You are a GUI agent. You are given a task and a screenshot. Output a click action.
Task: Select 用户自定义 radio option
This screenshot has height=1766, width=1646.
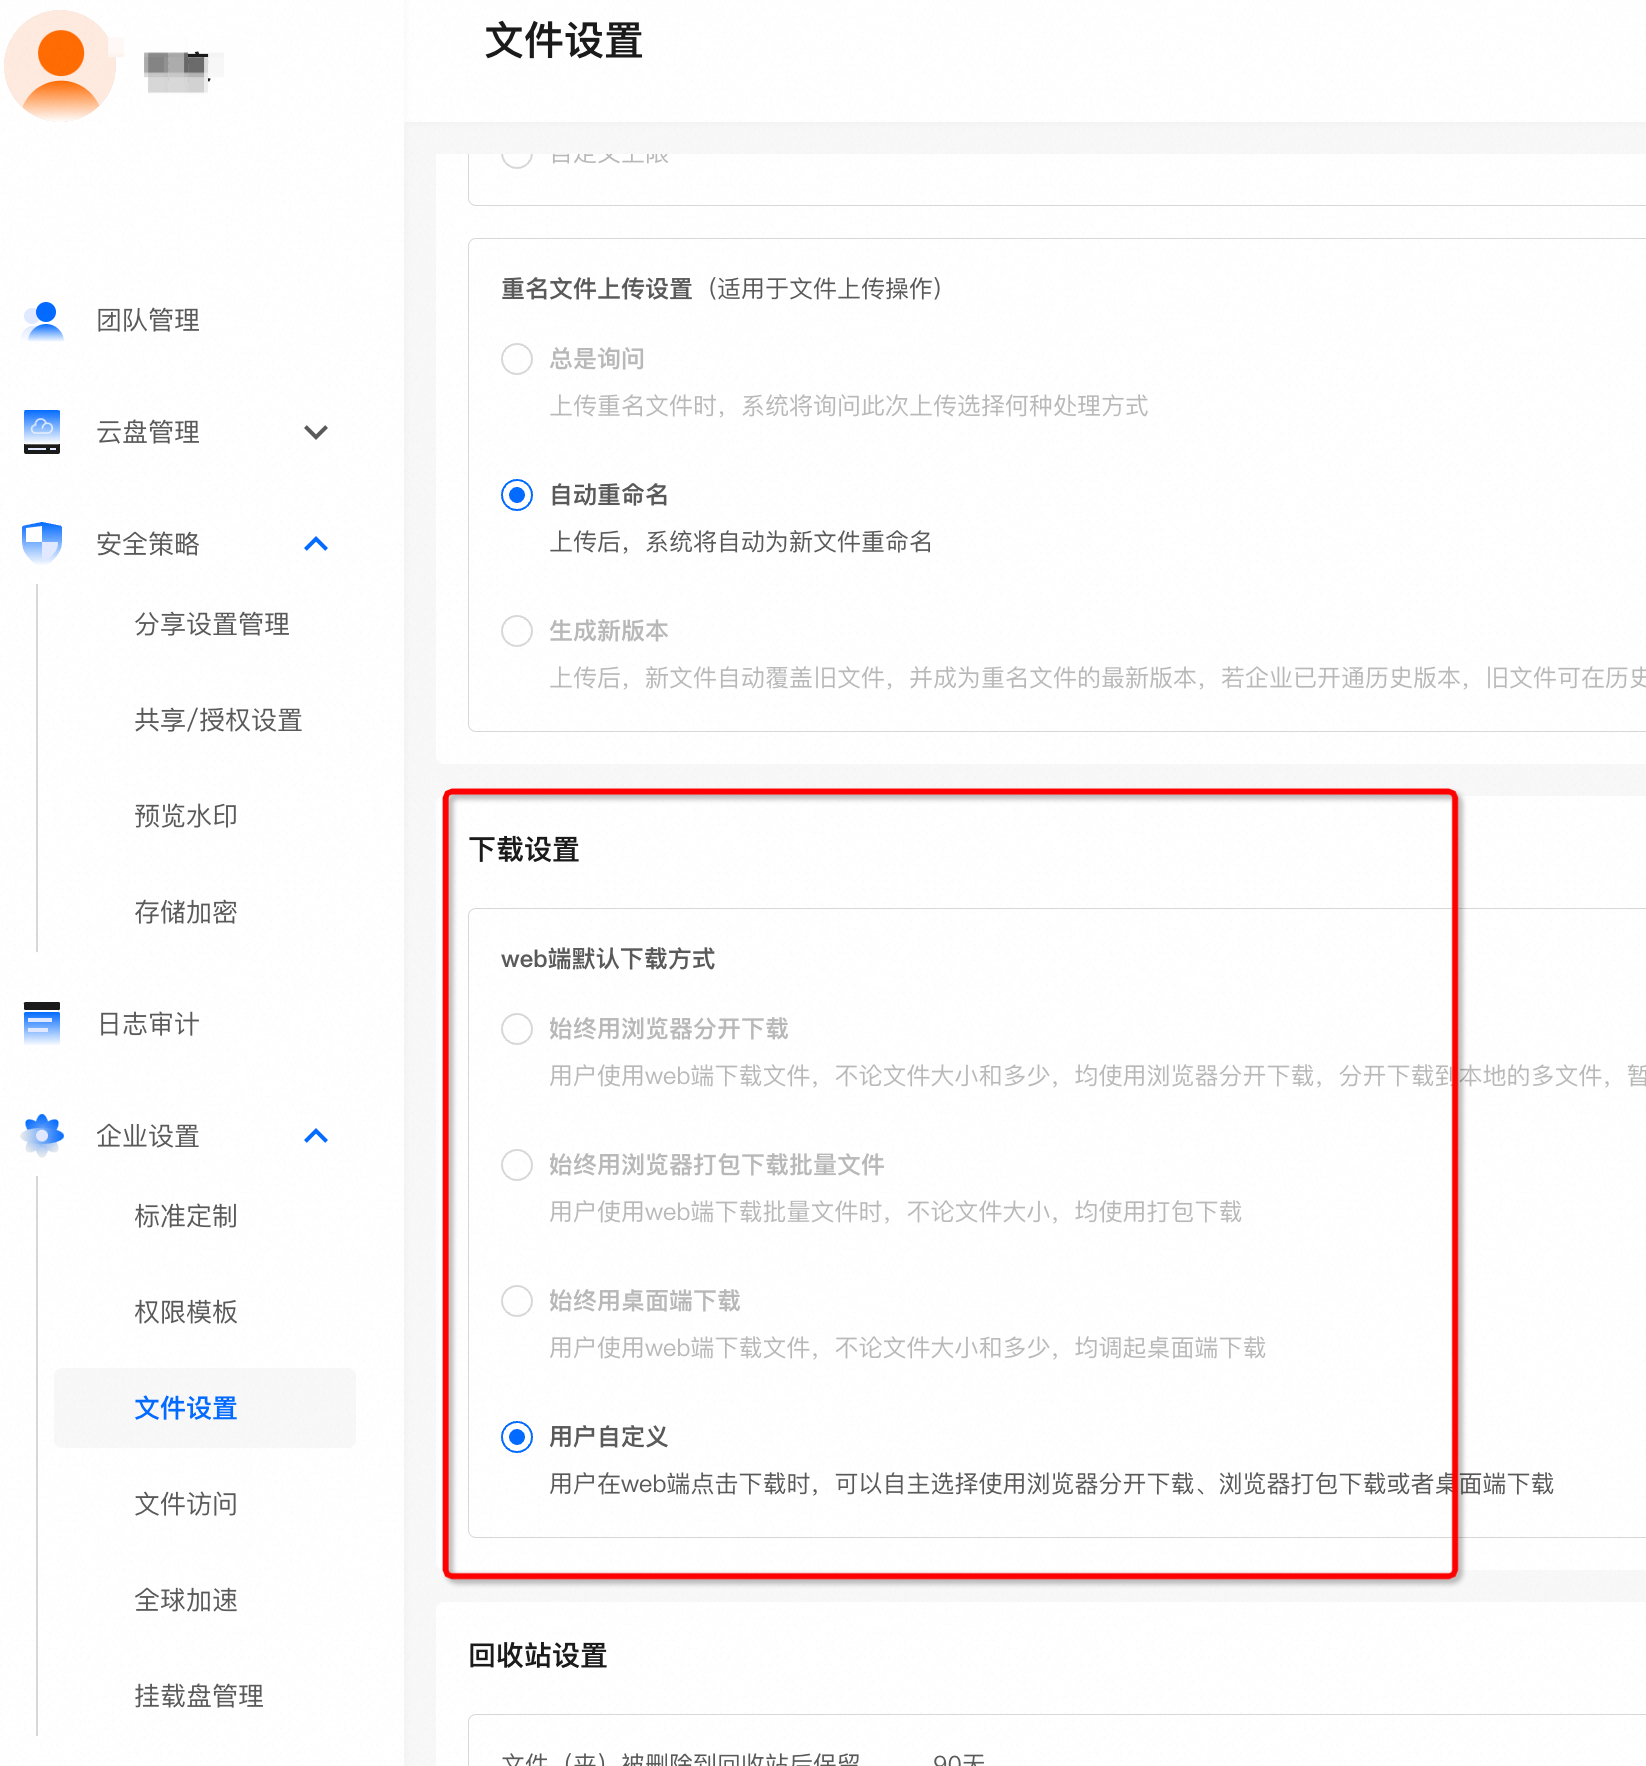pyautogui.click(x=517, y=1437)
